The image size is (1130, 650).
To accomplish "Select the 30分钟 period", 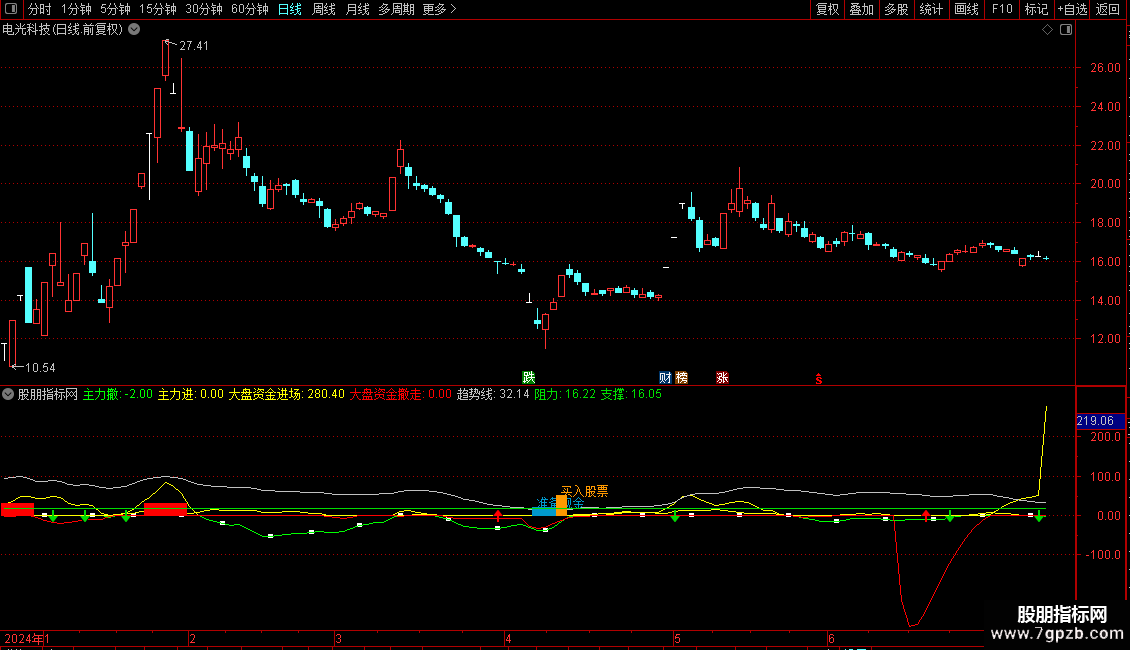I will pos(204,9).
